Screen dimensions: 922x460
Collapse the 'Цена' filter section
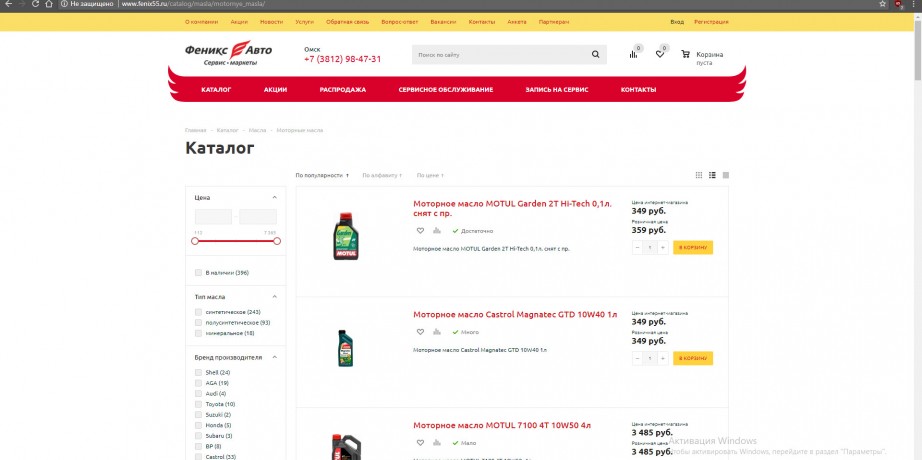pos(275,198)
